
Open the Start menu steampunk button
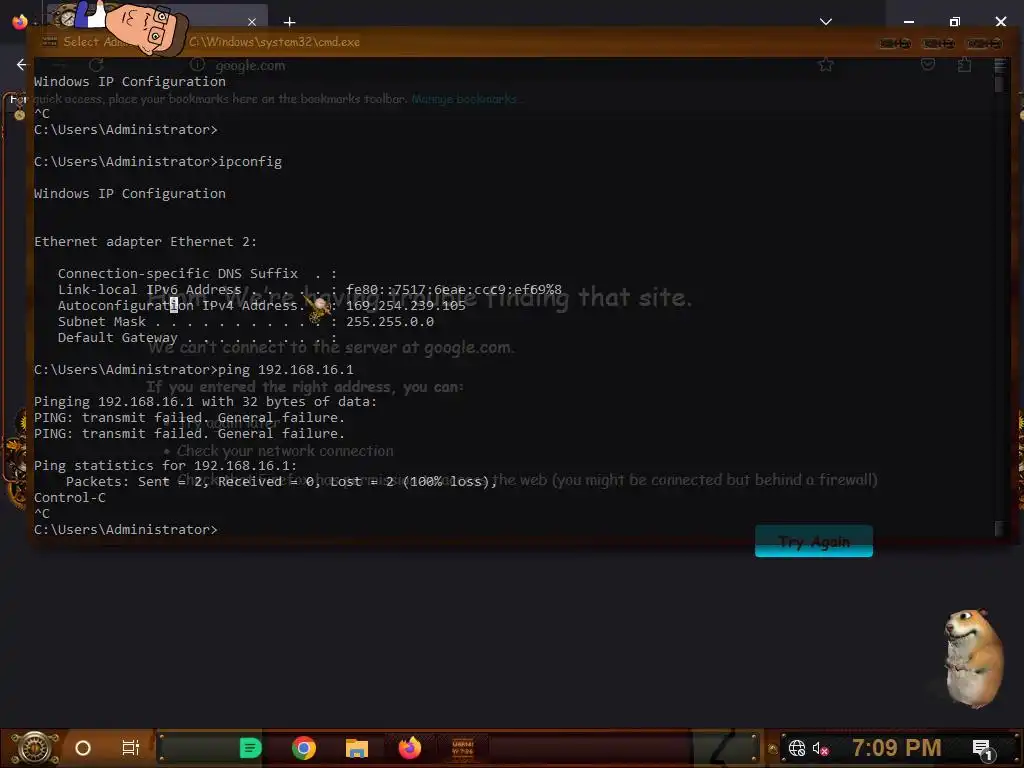click(x=34, y=748)
